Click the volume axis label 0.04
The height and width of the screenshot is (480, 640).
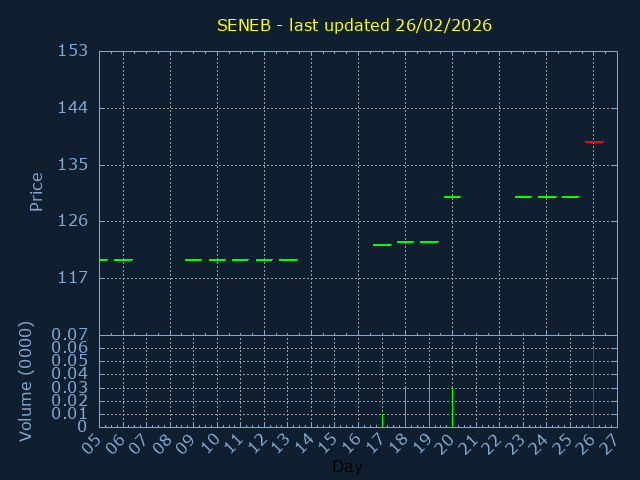pos(69,374)
